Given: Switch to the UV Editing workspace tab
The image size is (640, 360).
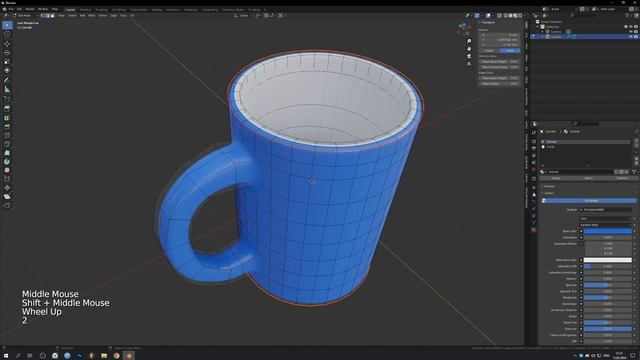Looking at the screenshot, I should 119,9.
